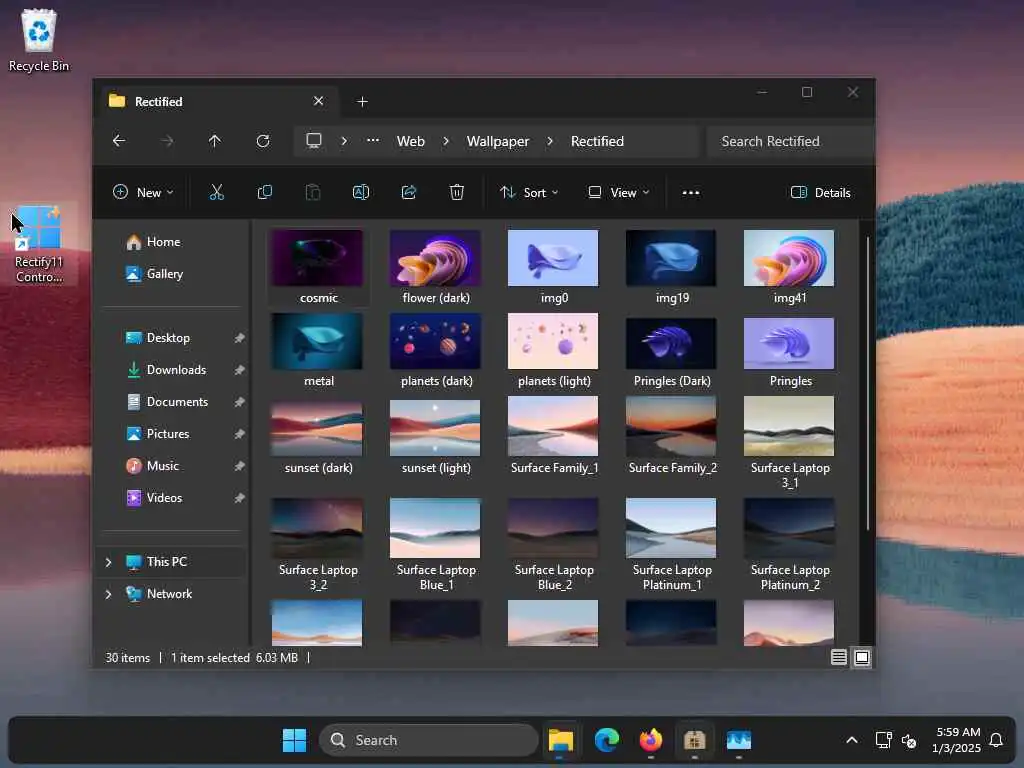The image size is (1024, 768).
Task: Expand This PC tree node
Action: click(108, 562)
